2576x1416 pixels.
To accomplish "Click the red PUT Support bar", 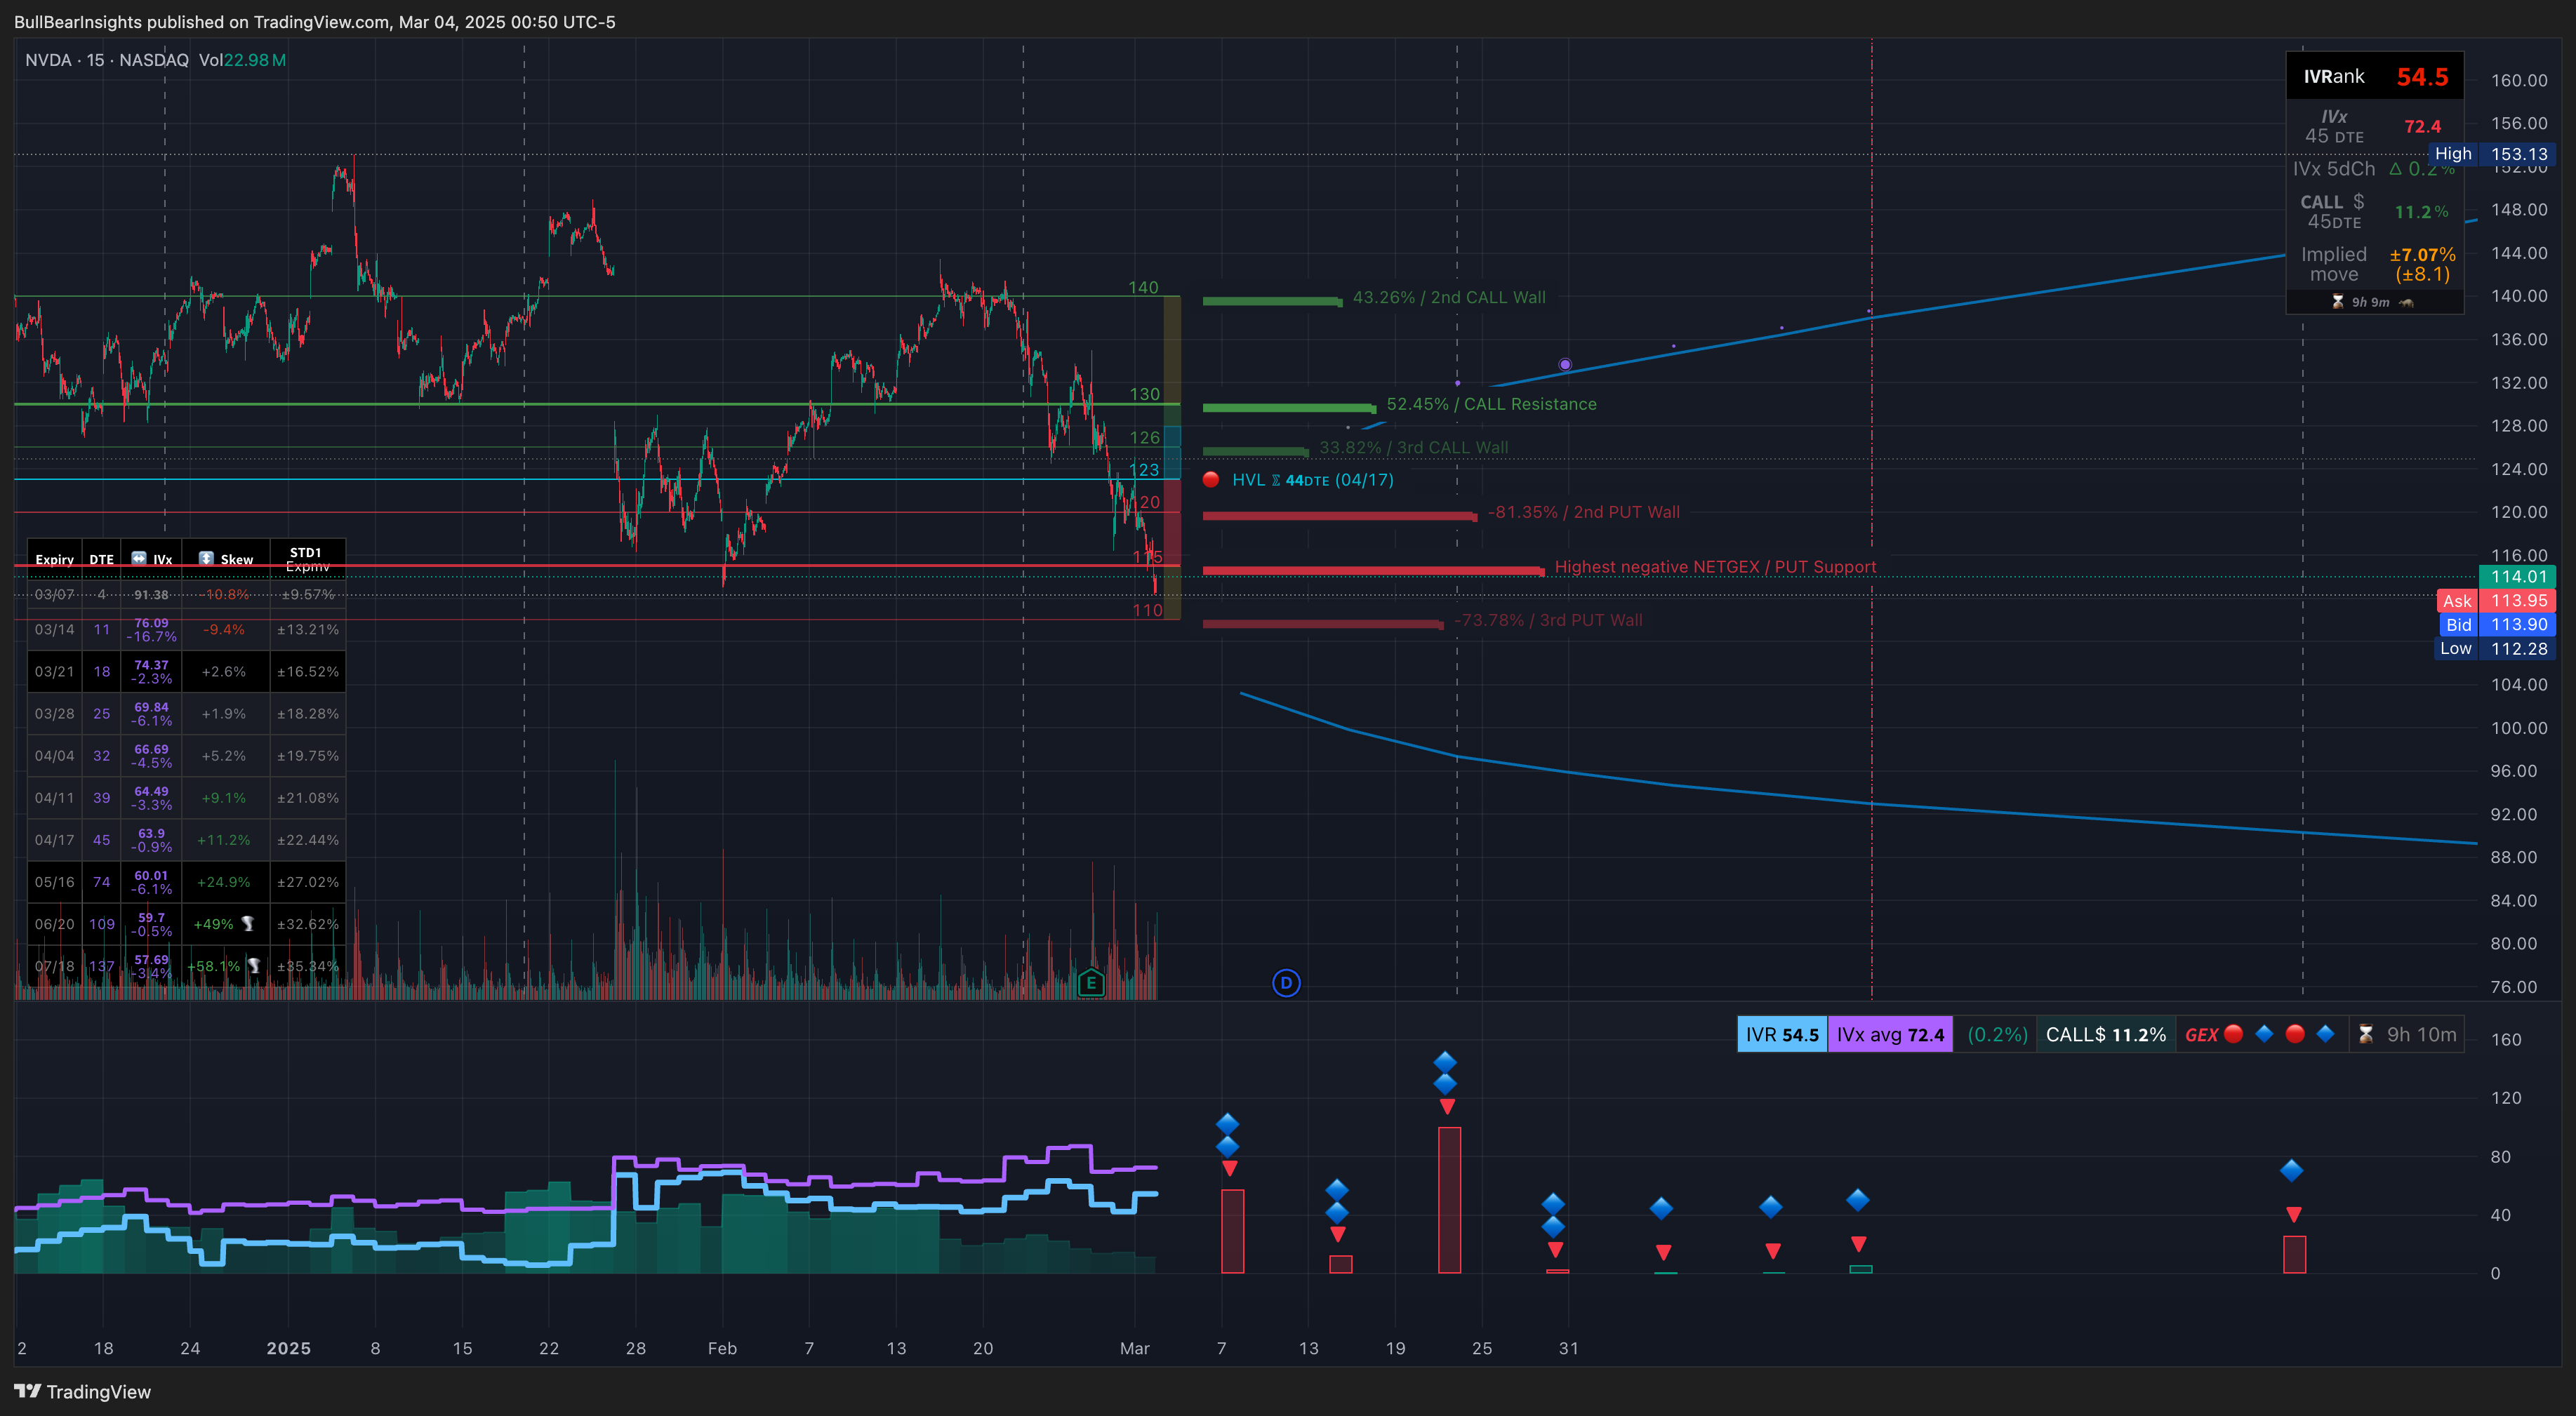I will (1373, 570).
